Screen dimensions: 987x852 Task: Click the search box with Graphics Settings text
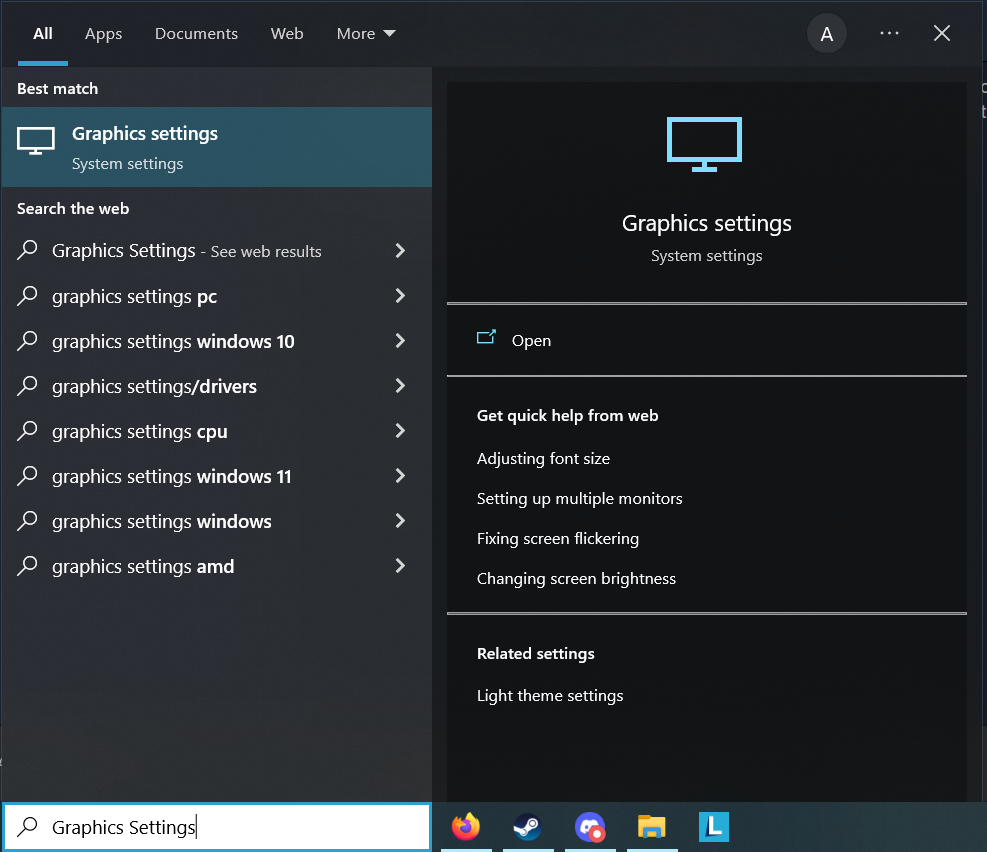click(x=216, y=827)
